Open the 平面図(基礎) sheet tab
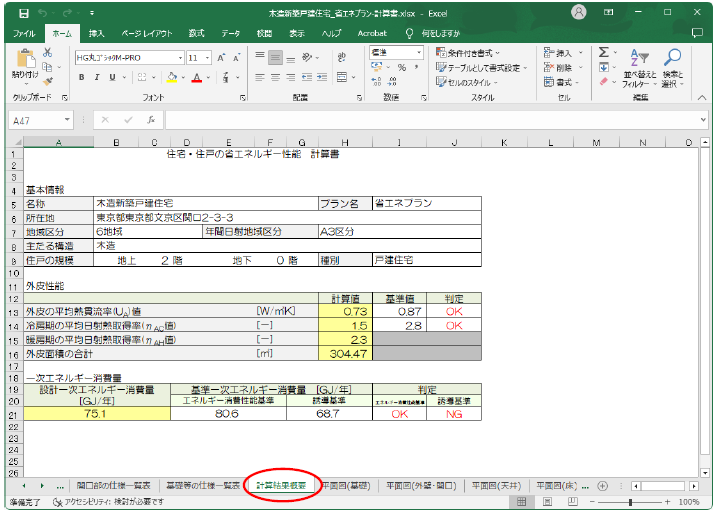 [x=347, y=485]
